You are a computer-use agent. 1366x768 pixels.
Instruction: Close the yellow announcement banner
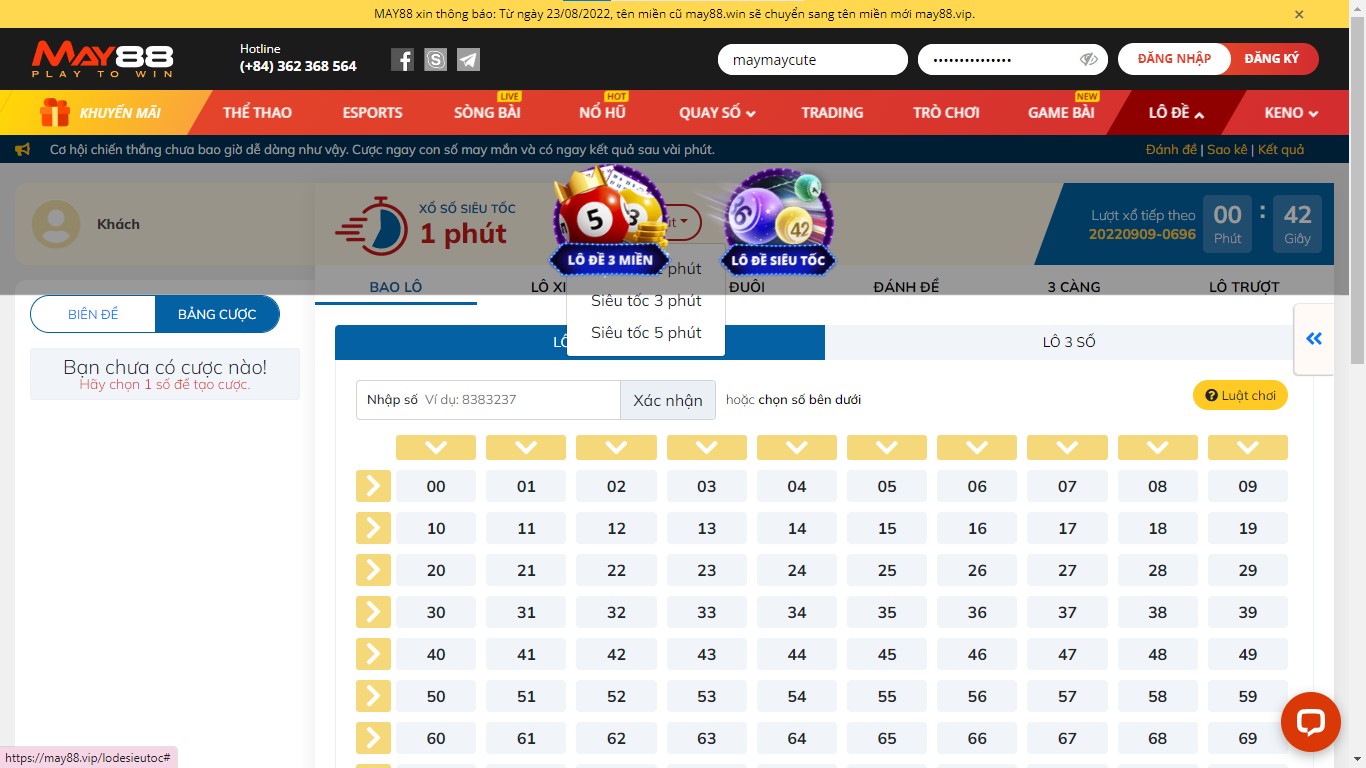click(1299, 14)
